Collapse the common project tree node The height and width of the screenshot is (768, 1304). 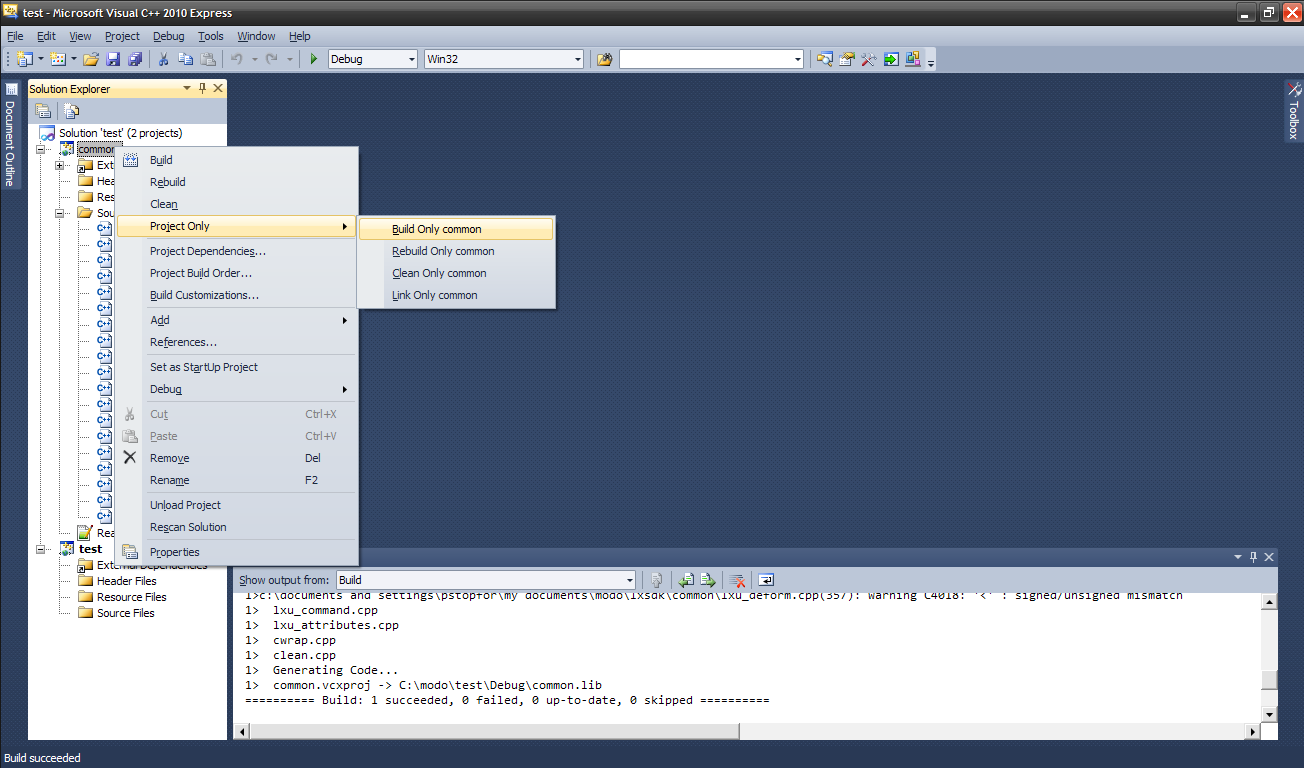[43, 149]
